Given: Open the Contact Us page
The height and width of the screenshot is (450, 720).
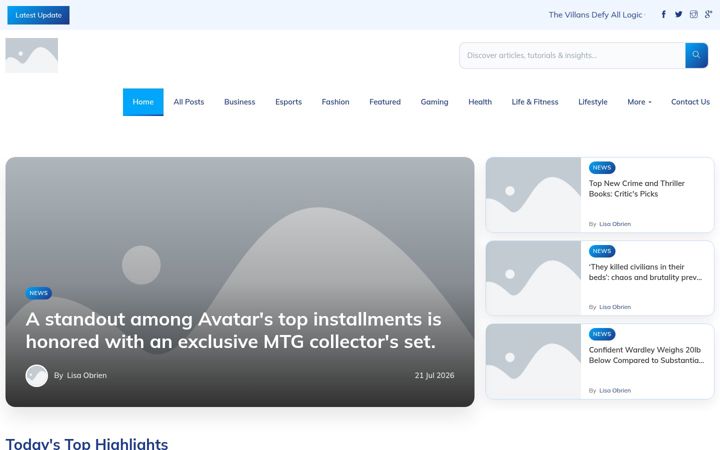Looking at the screenshot, I should coord(690,102).
